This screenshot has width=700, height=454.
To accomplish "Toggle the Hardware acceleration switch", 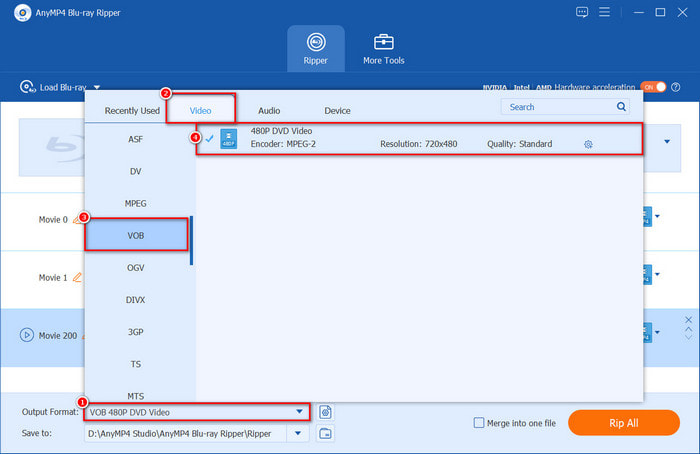I will click(653, 87).
